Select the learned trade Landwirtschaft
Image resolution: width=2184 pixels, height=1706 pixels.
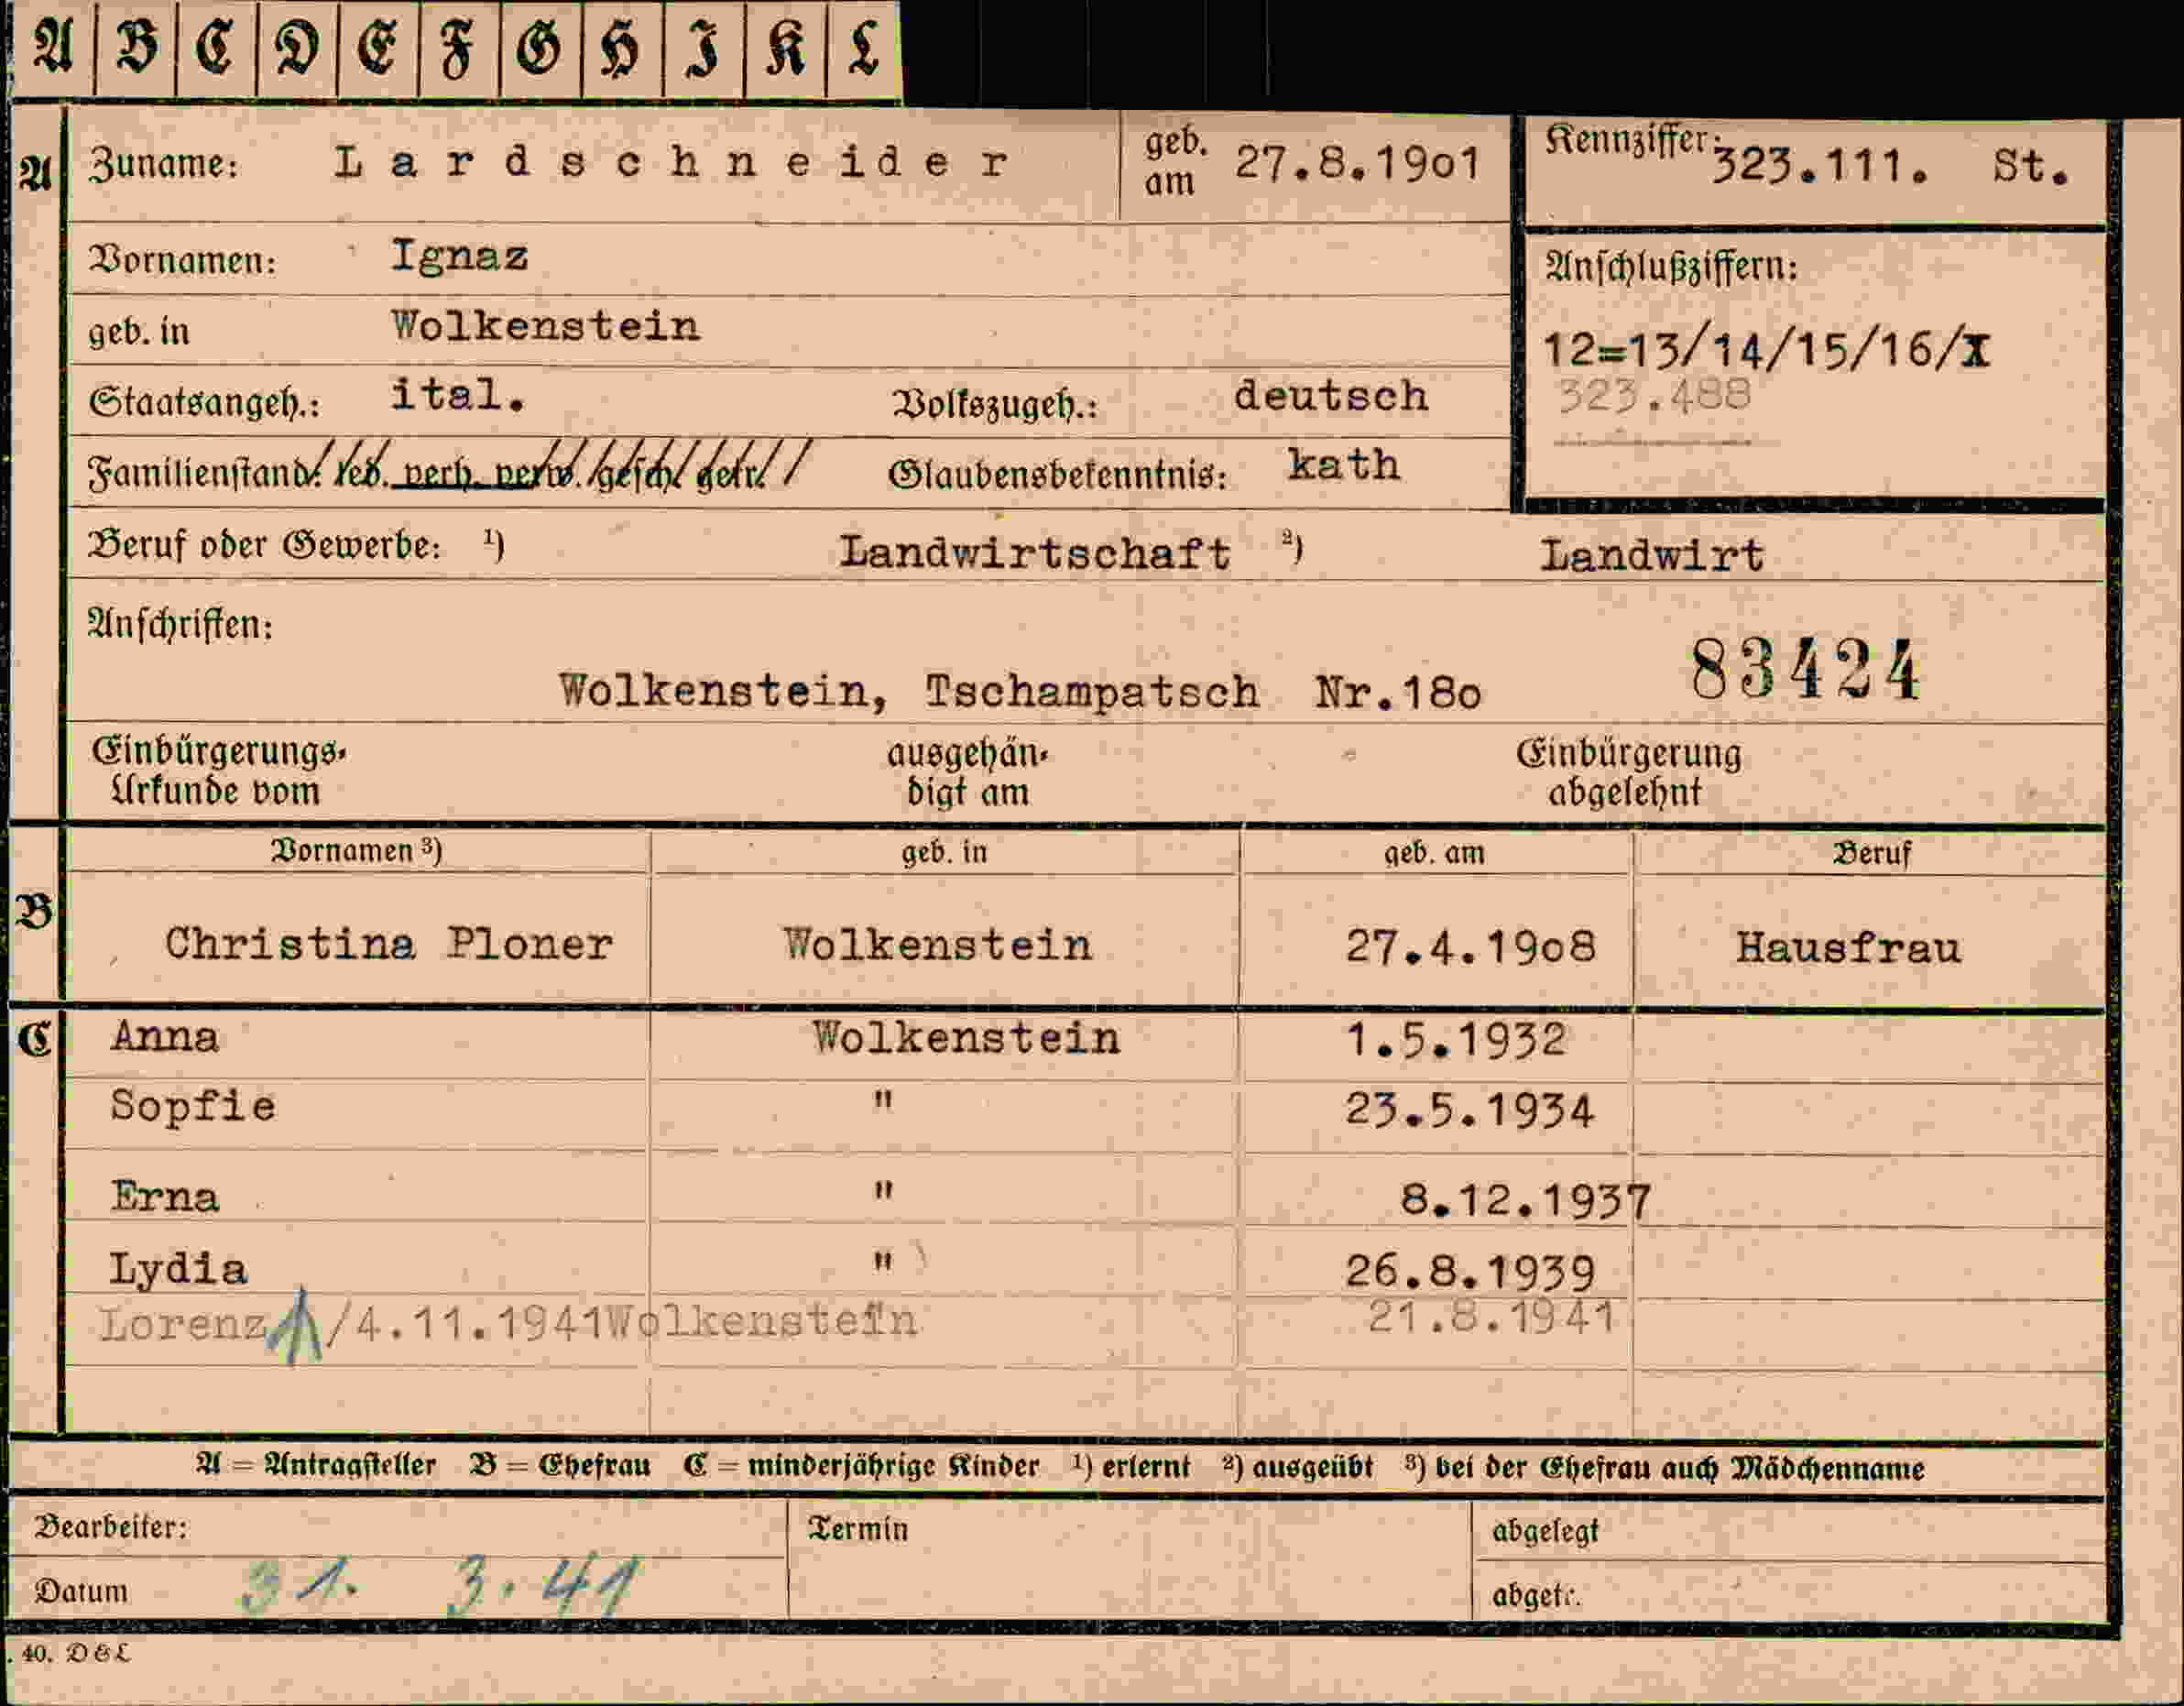[1035, 553]
